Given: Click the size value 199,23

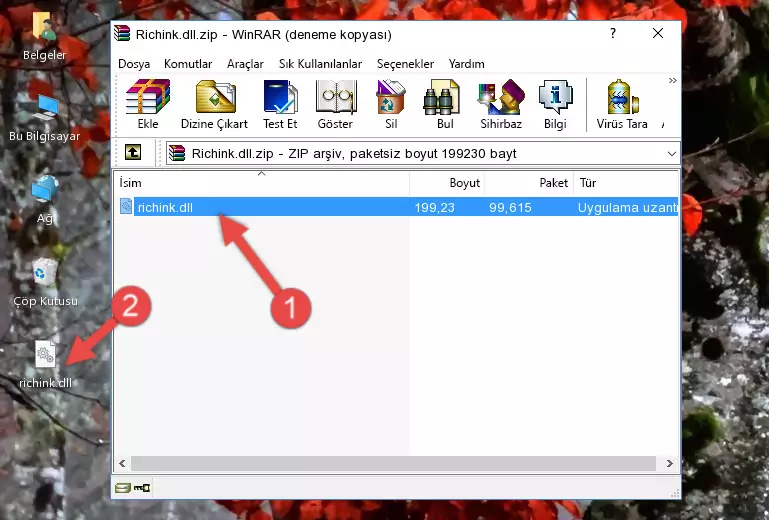Looking at the screenshot, I should tap(435, 208).
